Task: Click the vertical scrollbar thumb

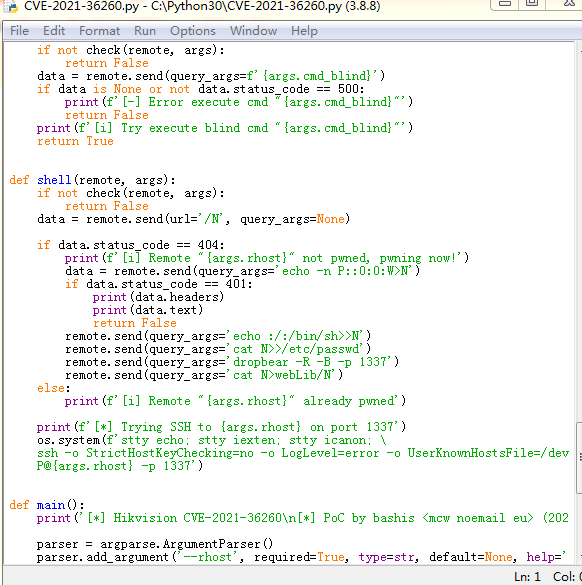Action: 579,457
